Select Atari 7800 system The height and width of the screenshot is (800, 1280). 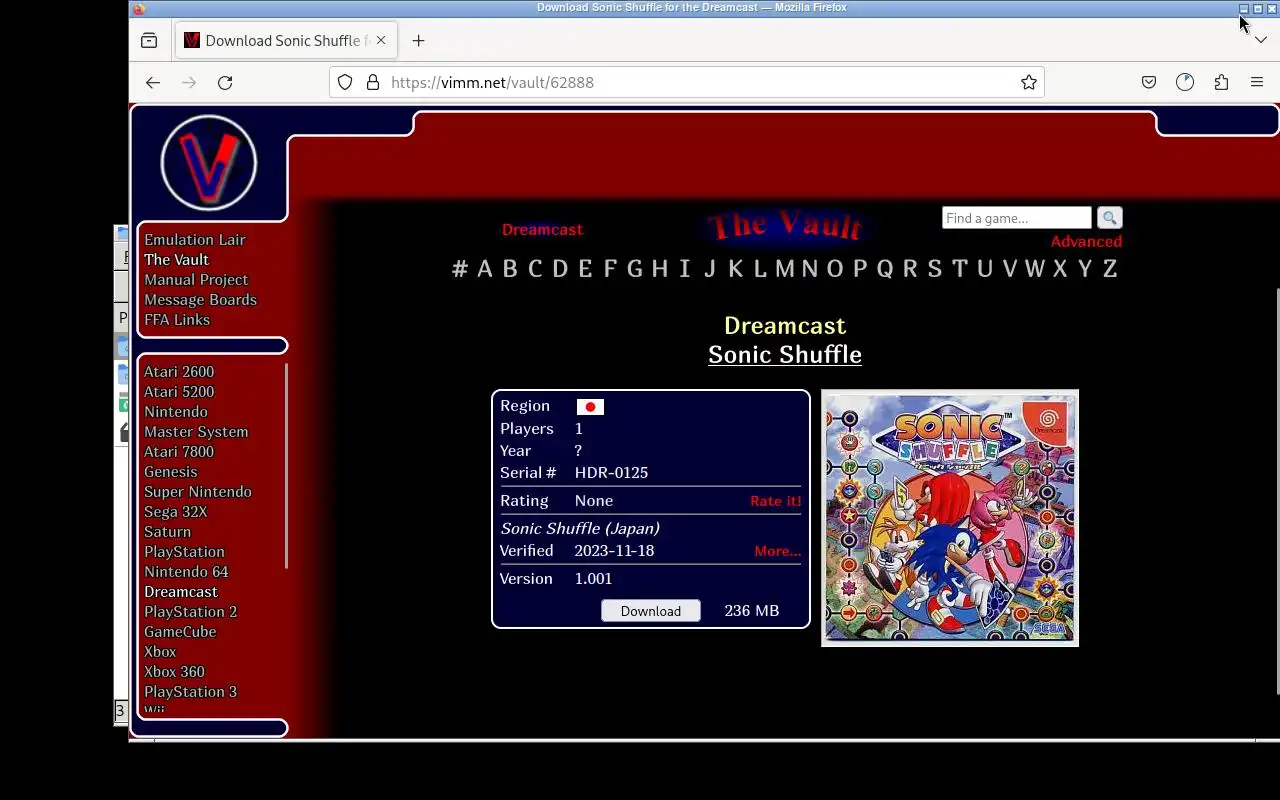[x=179, y=451]
